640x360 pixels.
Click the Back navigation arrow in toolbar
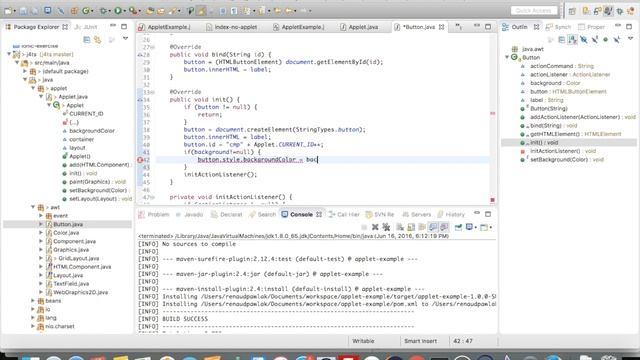tap(289, 11)
